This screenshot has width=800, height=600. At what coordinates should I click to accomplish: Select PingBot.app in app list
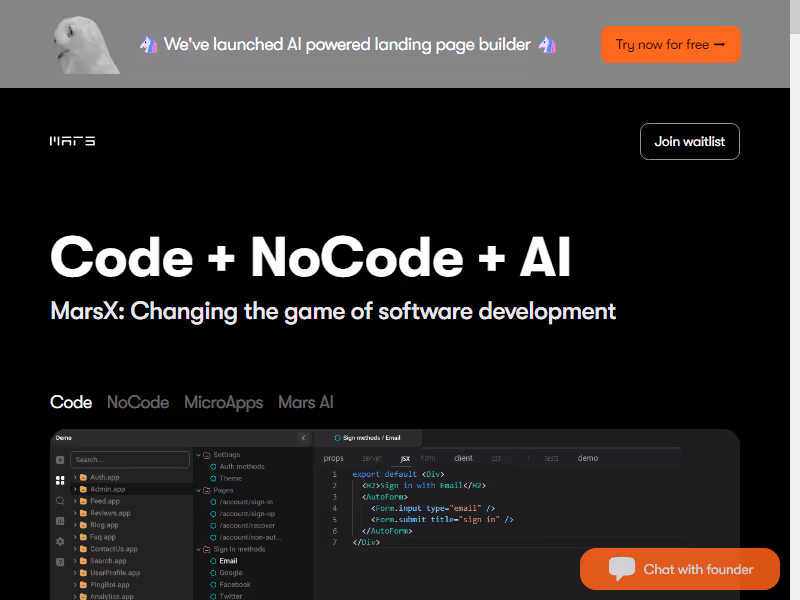(x=110, y=585)
